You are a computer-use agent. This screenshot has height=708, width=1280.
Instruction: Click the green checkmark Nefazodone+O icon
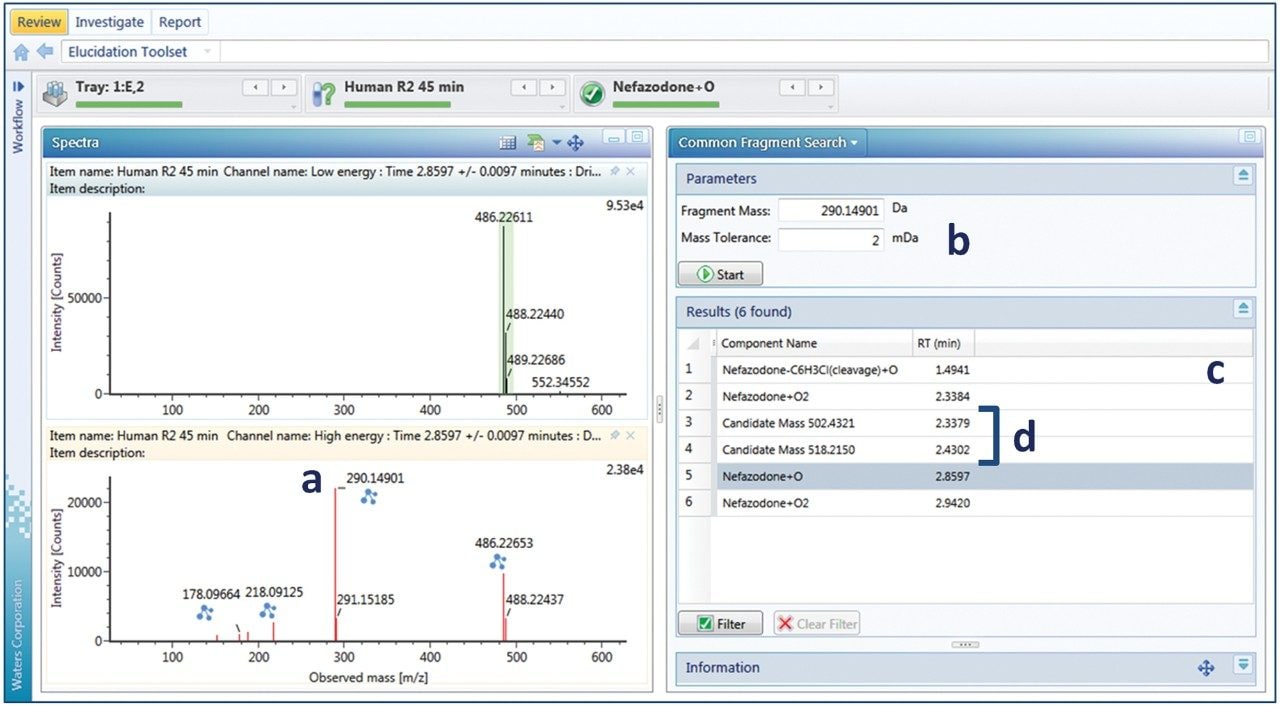click(592, 93)
